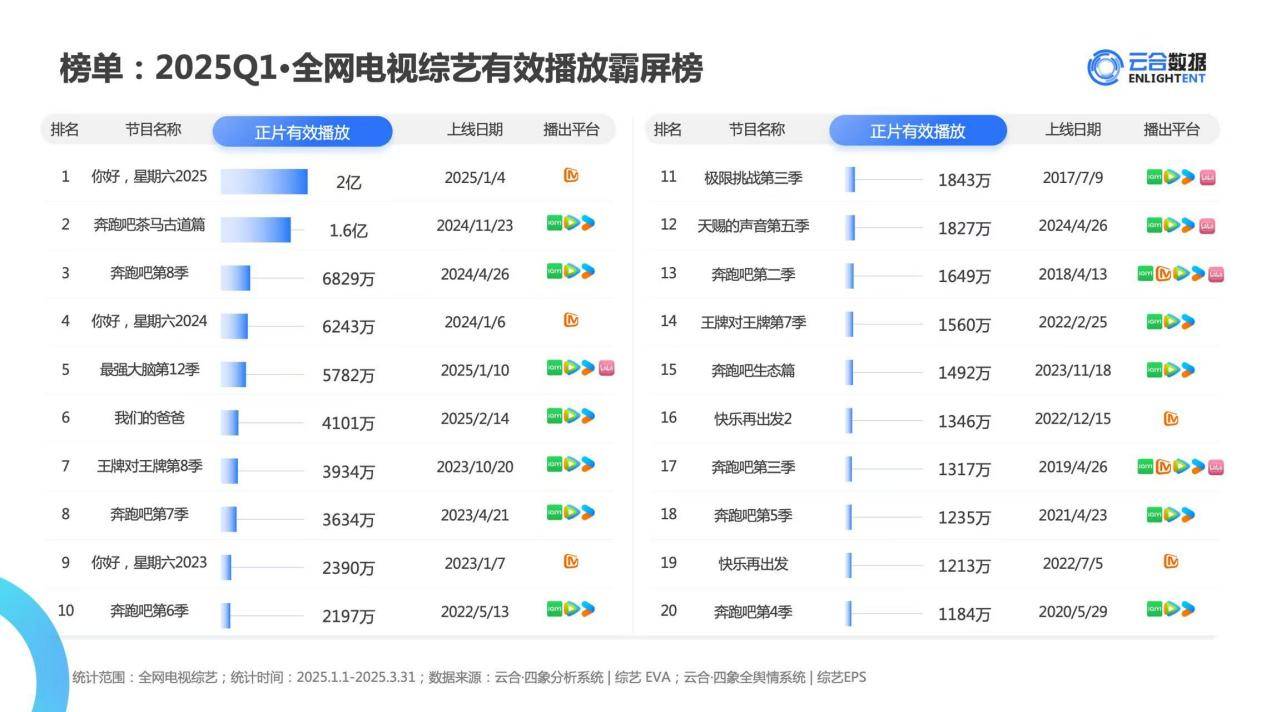Viewport: 1266px width, 712px height.
Task: Click the right table's 排名 column header
Action: pyautogui.click(x=668, y=129)
